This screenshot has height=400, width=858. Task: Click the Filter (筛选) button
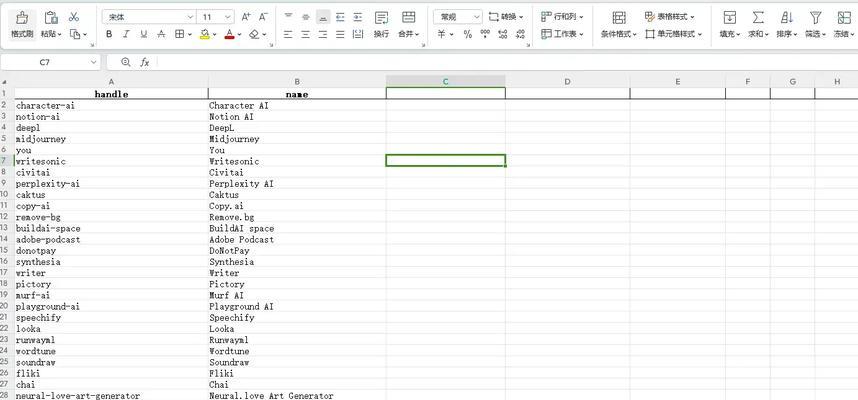pos(815,24)
